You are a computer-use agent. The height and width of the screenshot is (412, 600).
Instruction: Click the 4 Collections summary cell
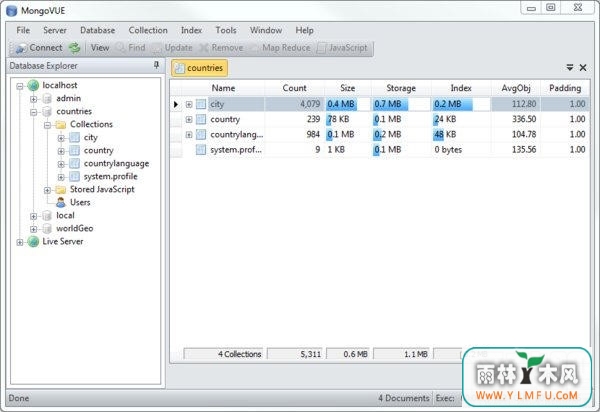(x=223, y=354)
